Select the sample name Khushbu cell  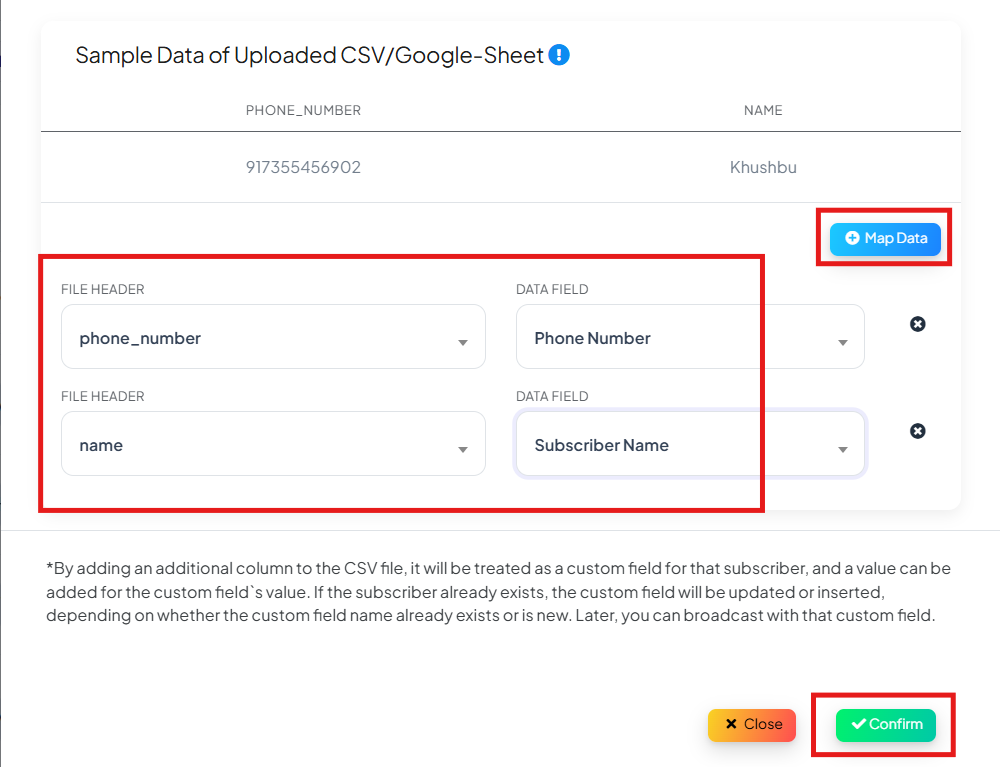(763, 167)
